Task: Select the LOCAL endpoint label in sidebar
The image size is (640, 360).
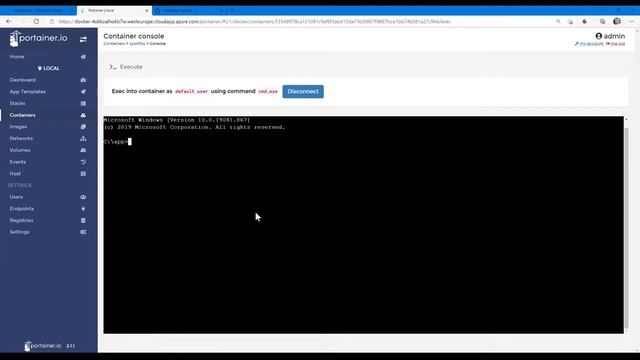Action: (x=49, y=69)
